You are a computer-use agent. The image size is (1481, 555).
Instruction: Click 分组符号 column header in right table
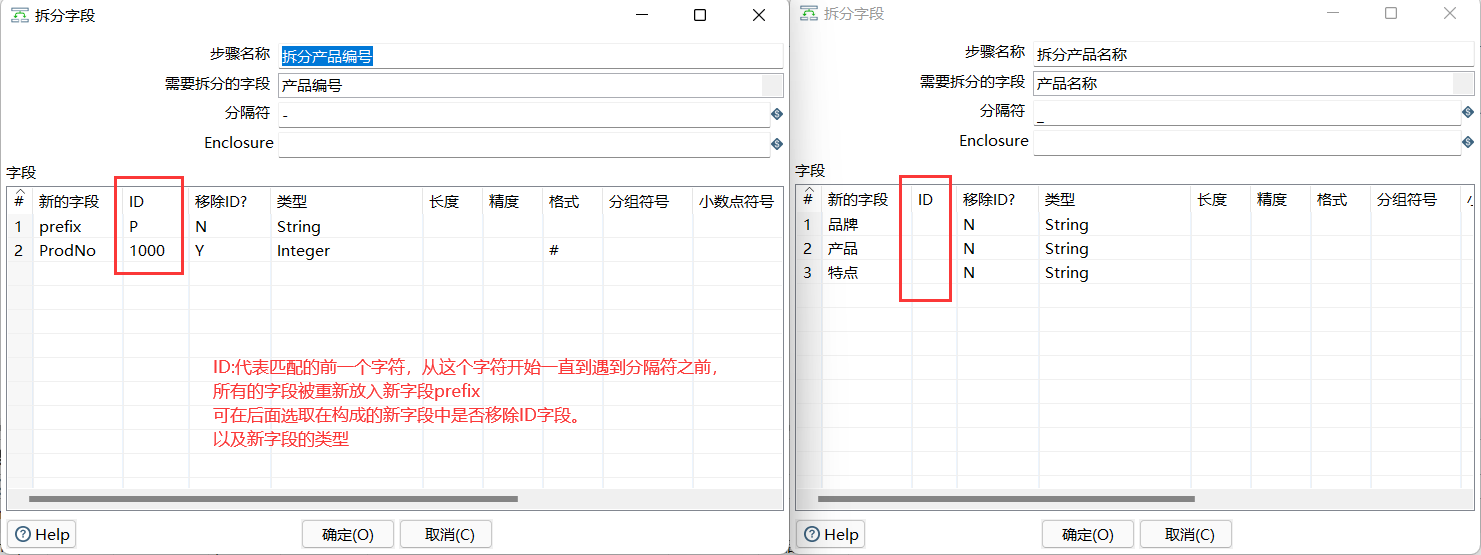coord(1416,200)
